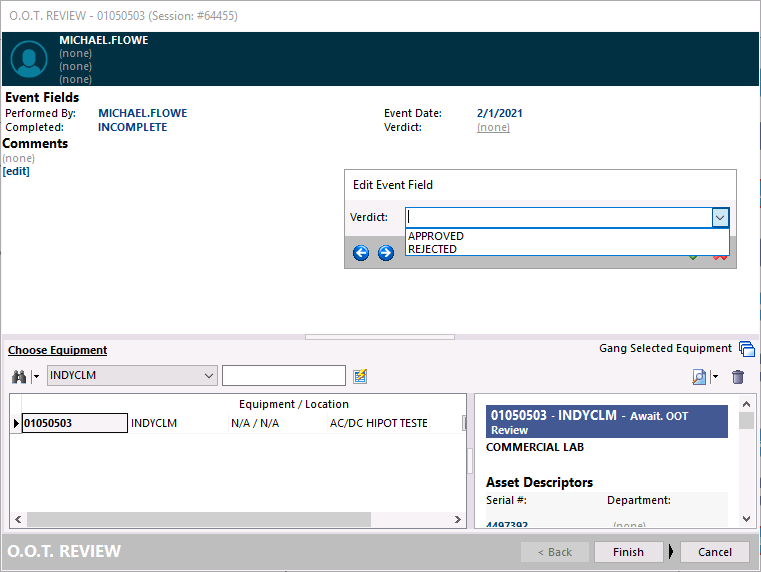Go to next field with right arrow
761x572 pixels.
click(x=385, y=253)
